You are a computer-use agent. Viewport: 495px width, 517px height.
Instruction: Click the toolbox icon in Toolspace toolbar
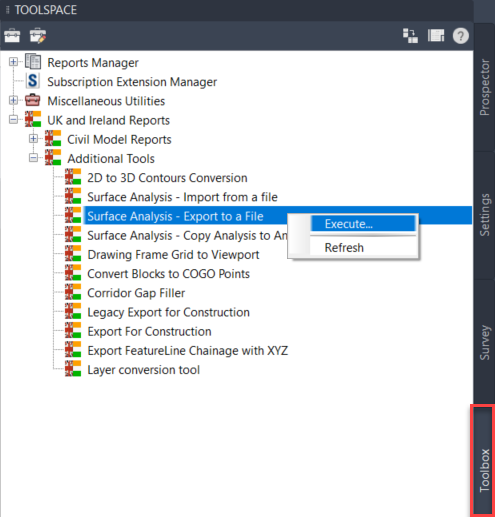tap(12, 36)
